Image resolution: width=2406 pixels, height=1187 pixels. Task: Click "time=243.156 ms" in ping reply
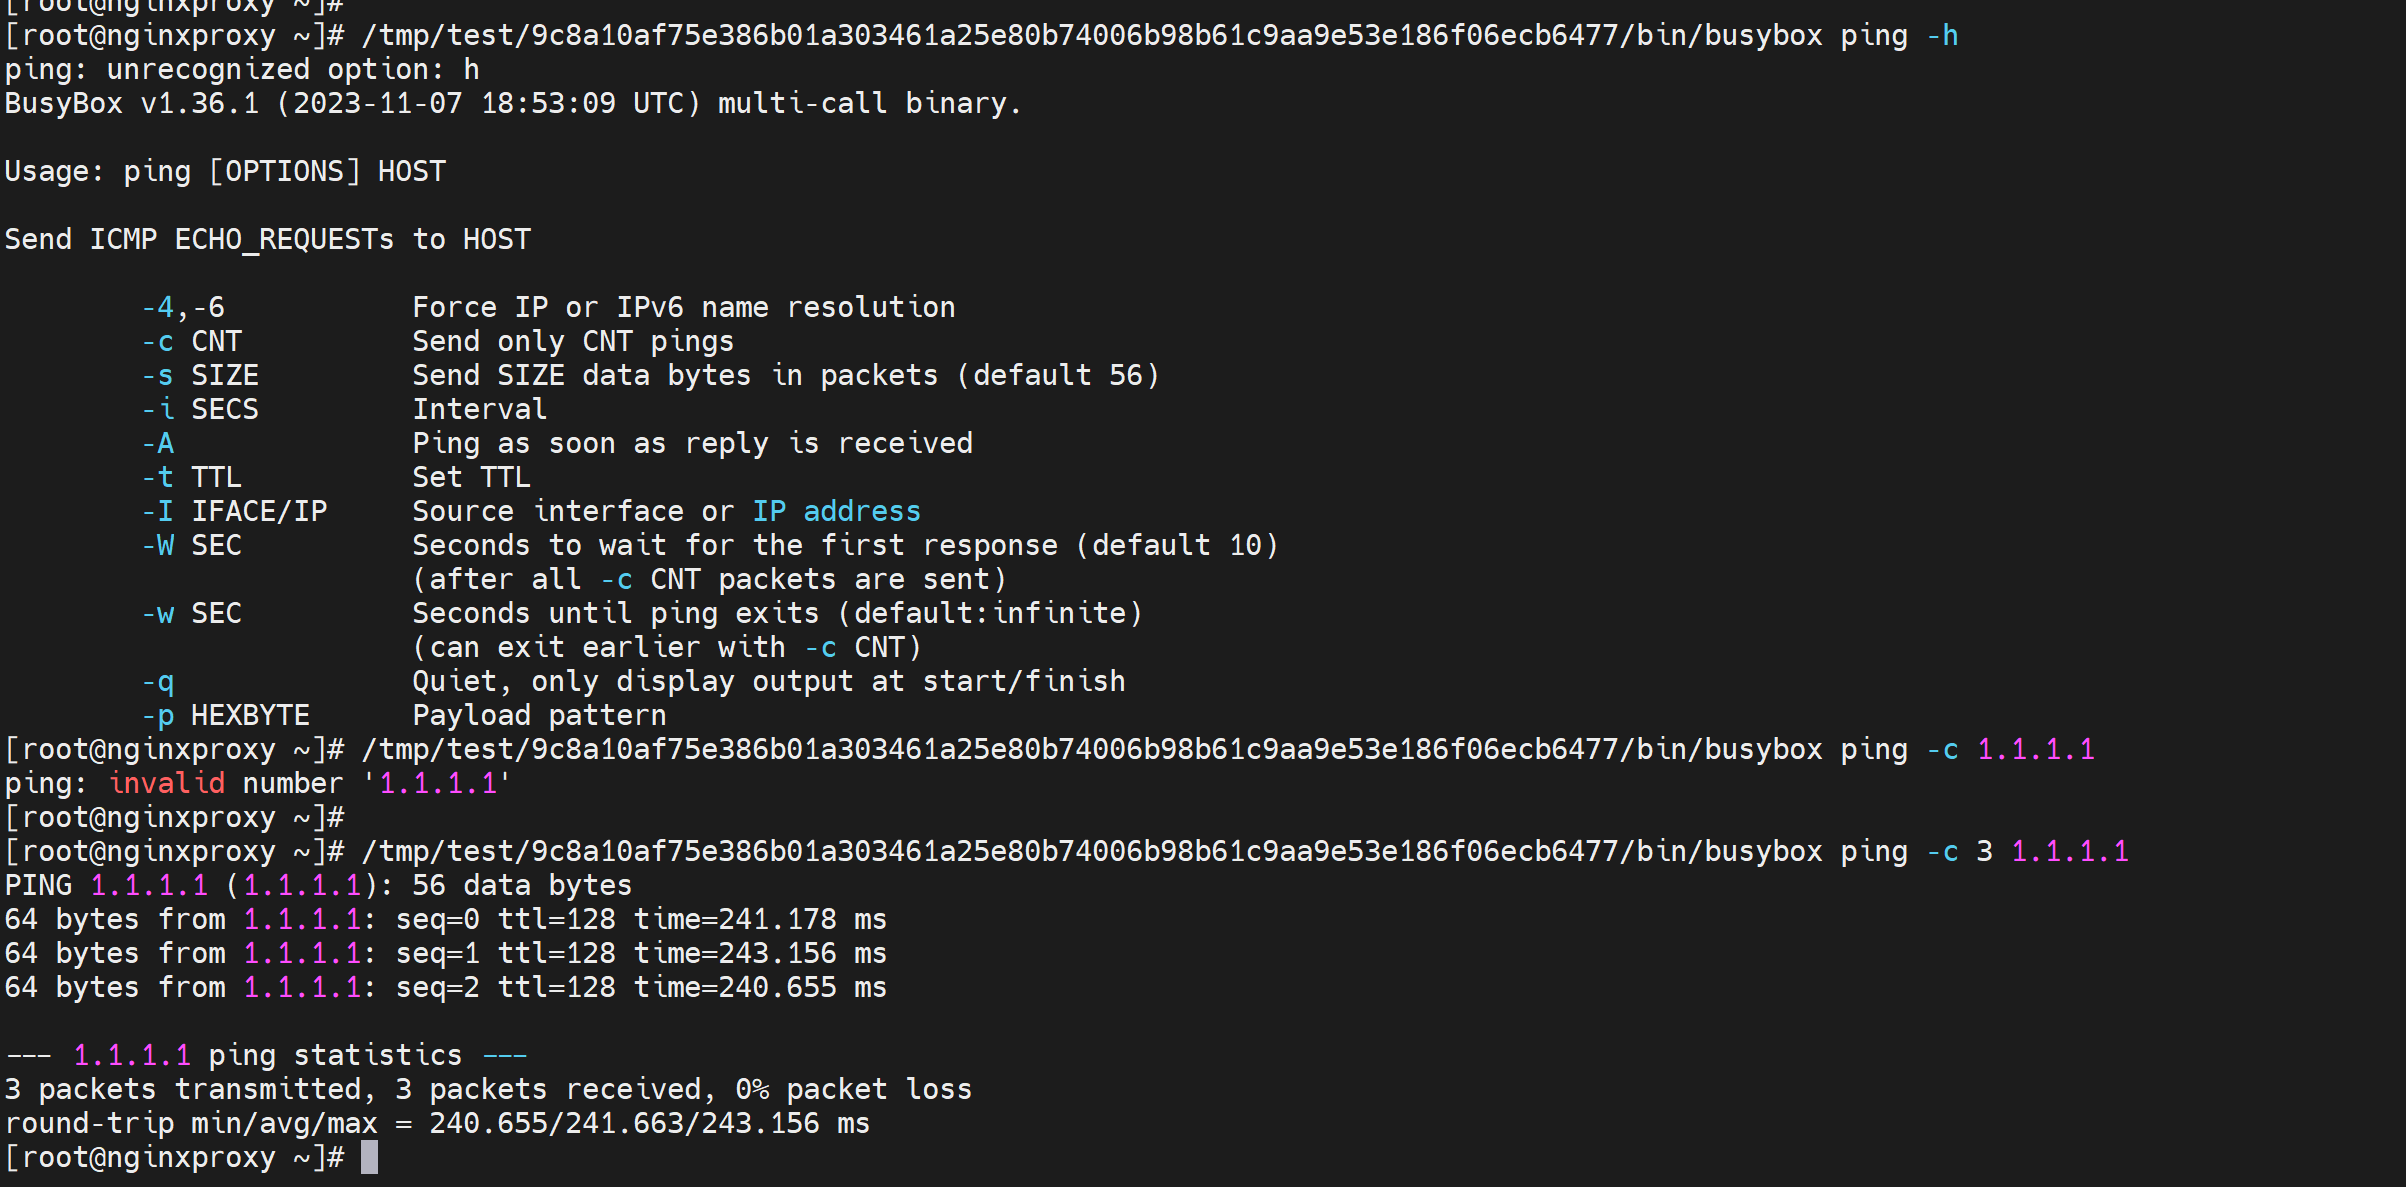pos(760,953)
